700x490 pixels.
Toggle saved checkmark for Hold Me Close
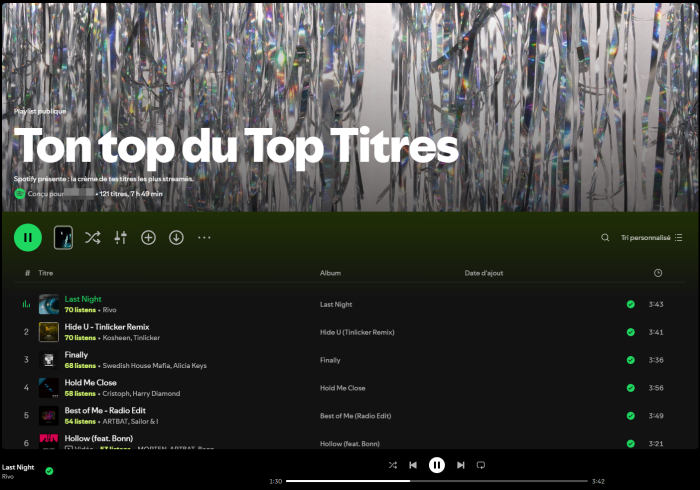pyautogui.click(x=630, y=388)
